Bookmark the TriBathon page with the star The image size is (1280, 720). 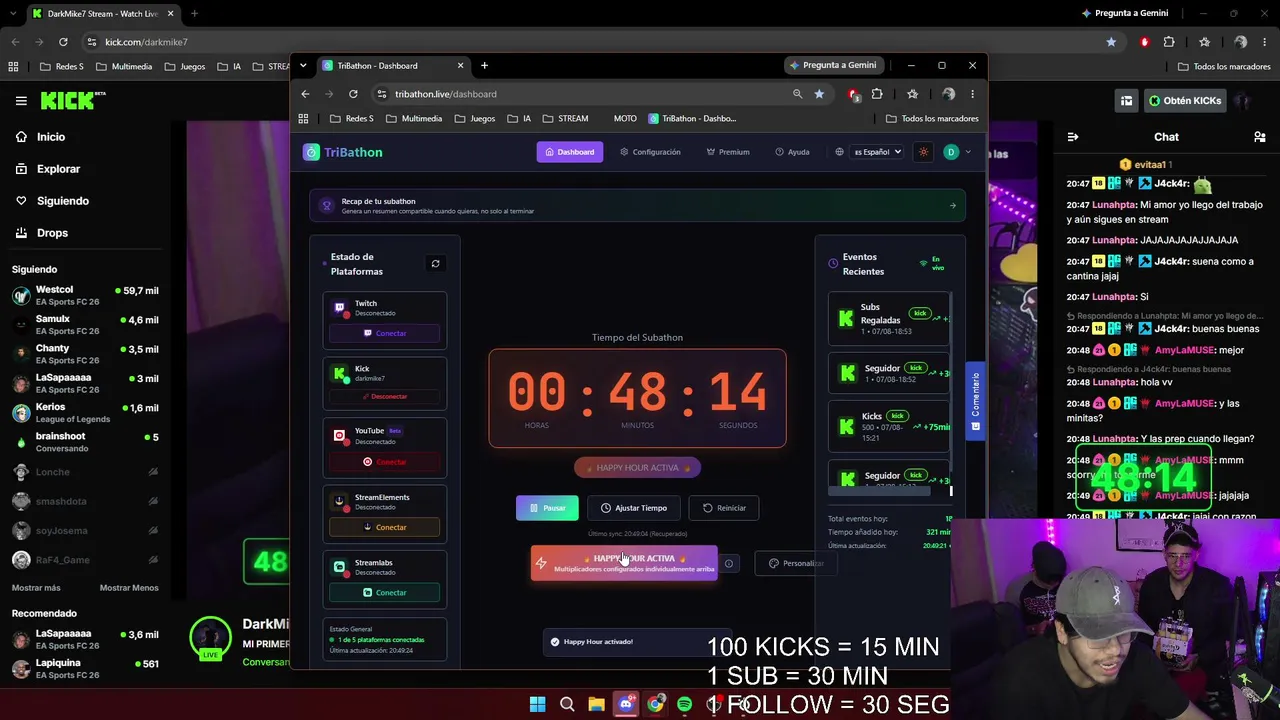[819, 94]
